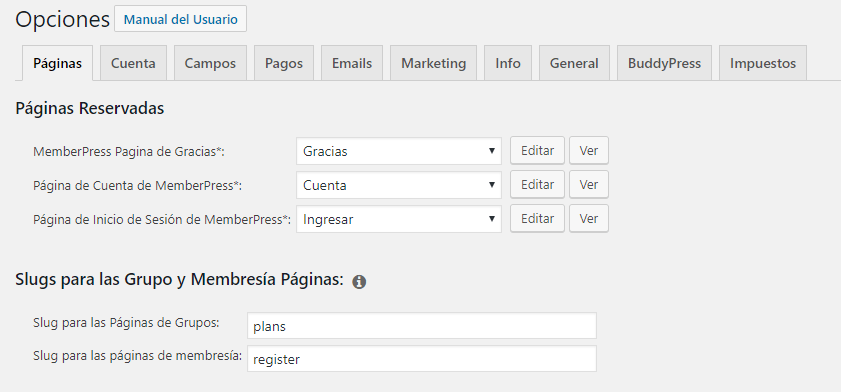This screenshot has height=392, width=841.
Task: Go to the Pagos tab
Action: pyautogui.click(x=284, y=63)
